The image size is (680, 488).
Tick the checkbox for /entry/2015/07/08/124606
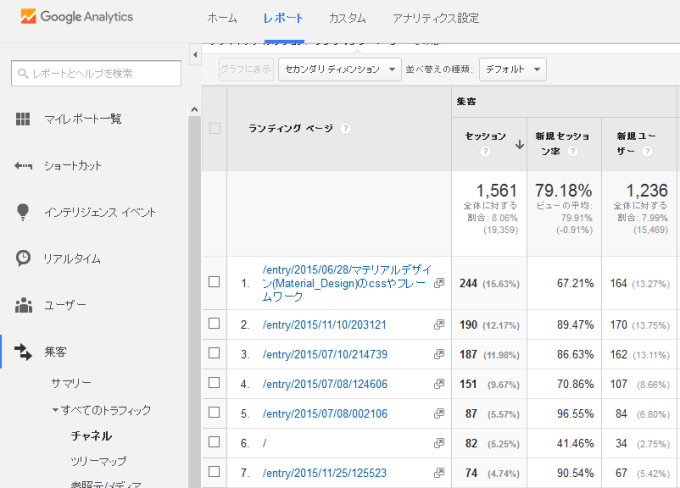[214, 383]
